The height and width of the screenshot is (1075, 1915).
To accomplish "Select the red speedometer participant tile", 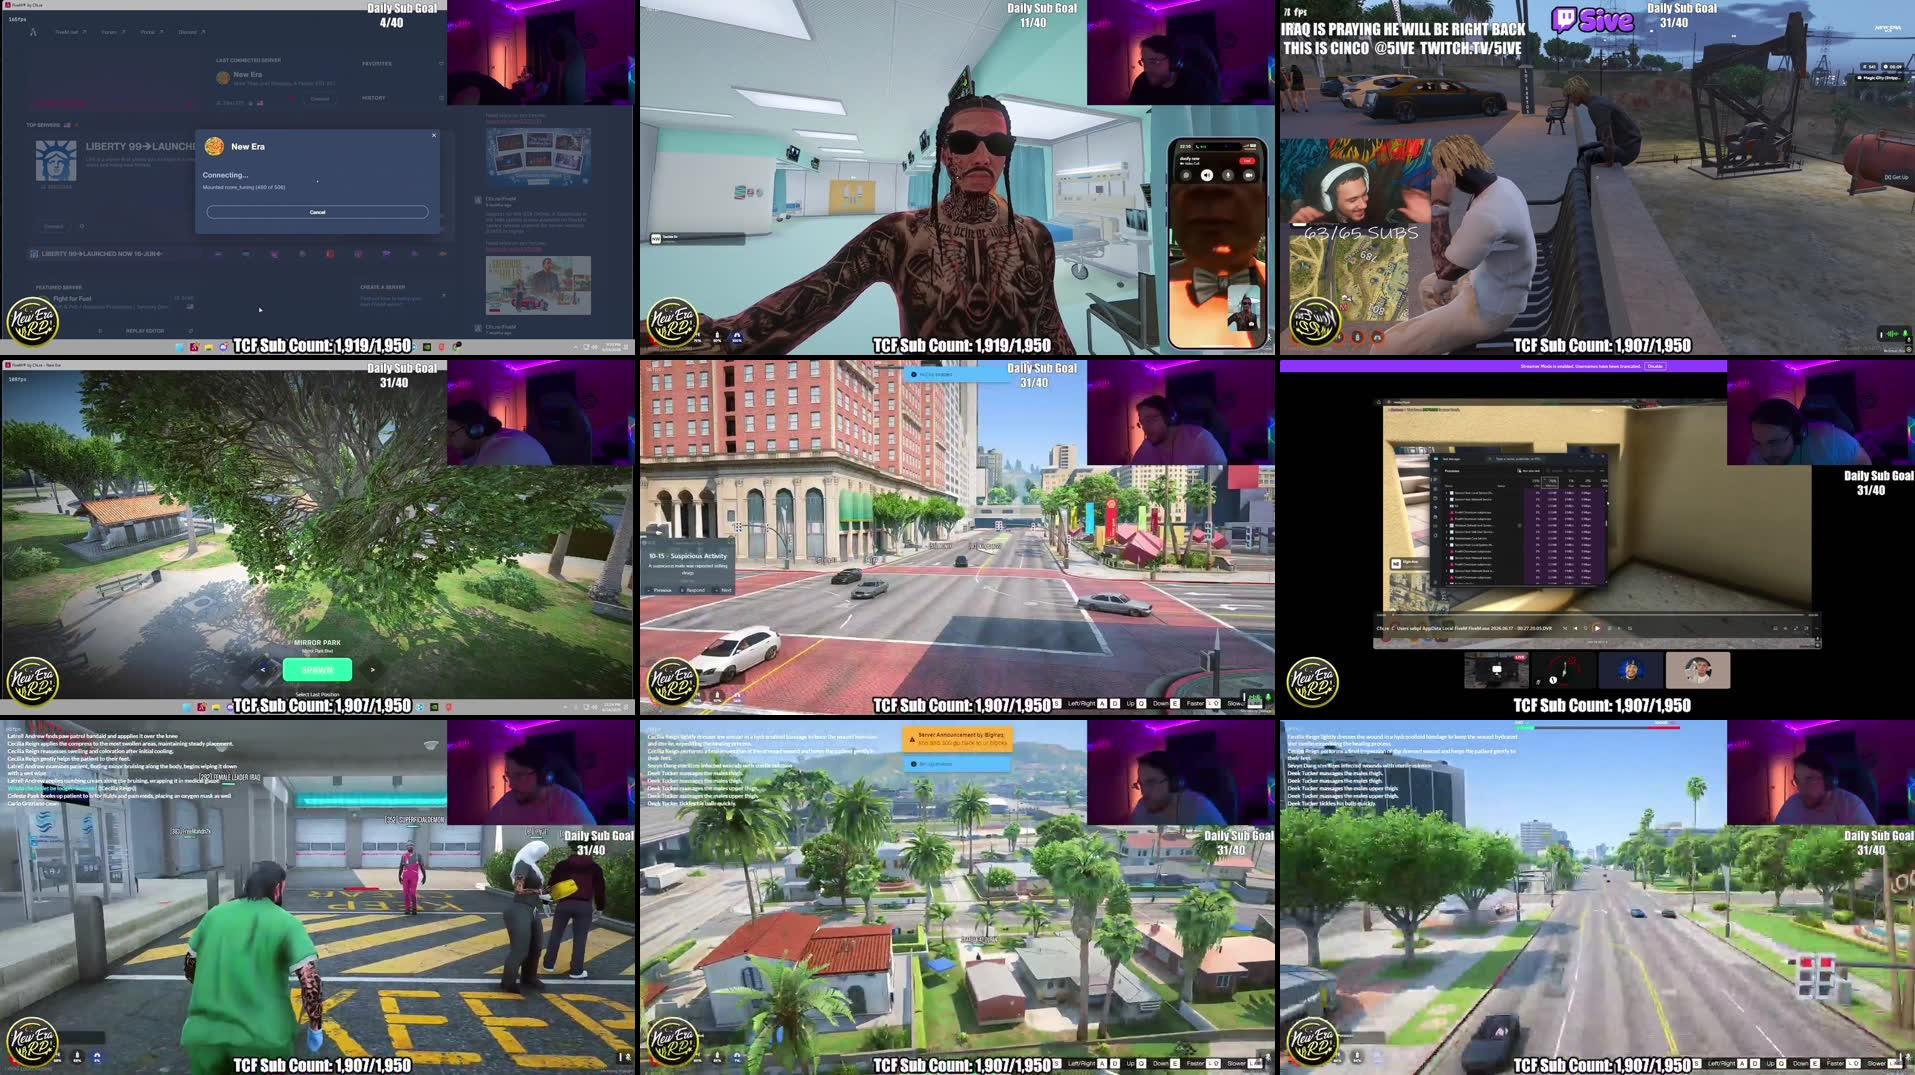I will click(x=1563, y=670).
